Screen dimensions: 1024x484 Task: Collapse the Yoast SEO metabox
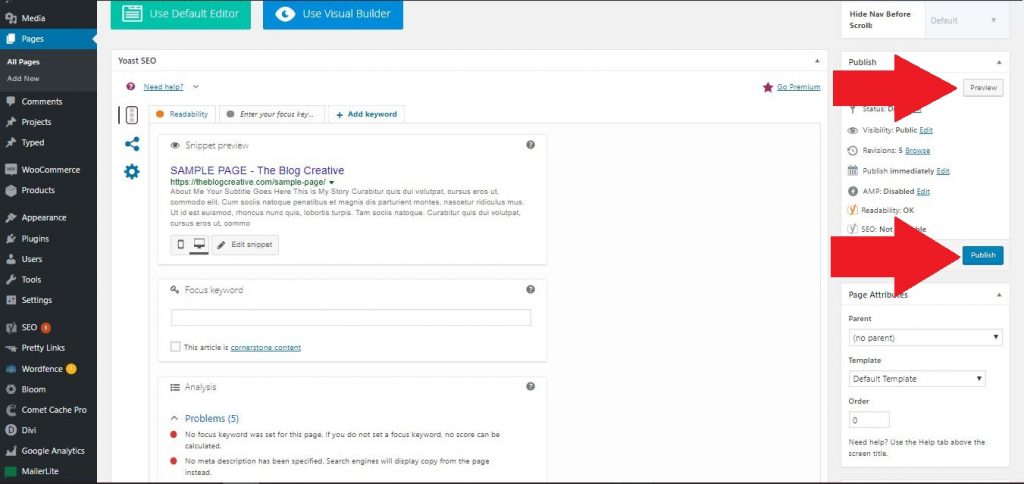click(817, 61)
